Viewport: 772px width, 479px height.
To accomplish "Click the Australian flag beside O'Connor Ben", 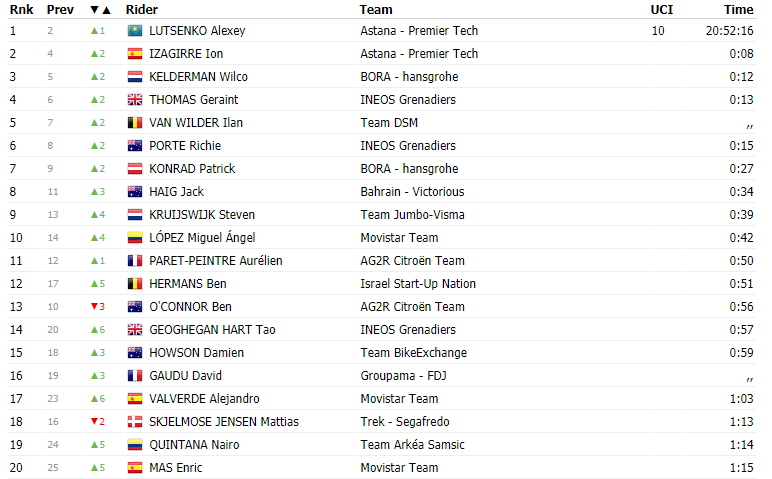I will pyautogui.click(x=134, y=307).
